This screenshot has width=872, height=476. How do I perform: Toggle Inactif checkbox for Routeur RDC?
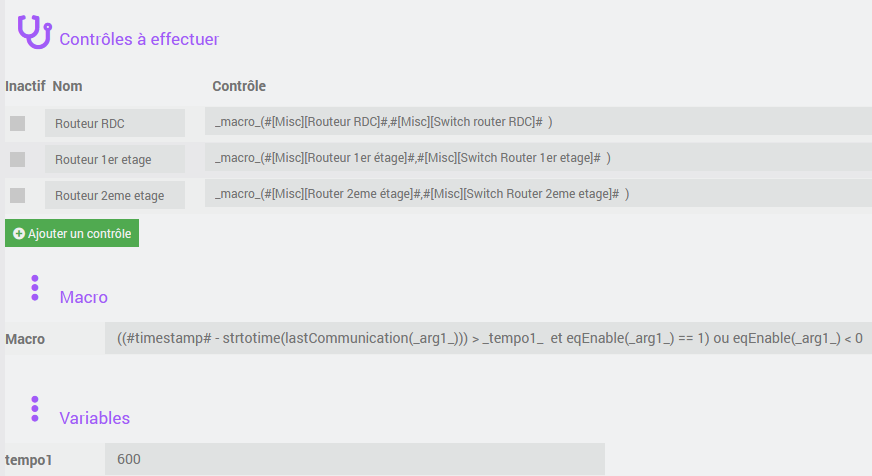[x=17, y=123]
